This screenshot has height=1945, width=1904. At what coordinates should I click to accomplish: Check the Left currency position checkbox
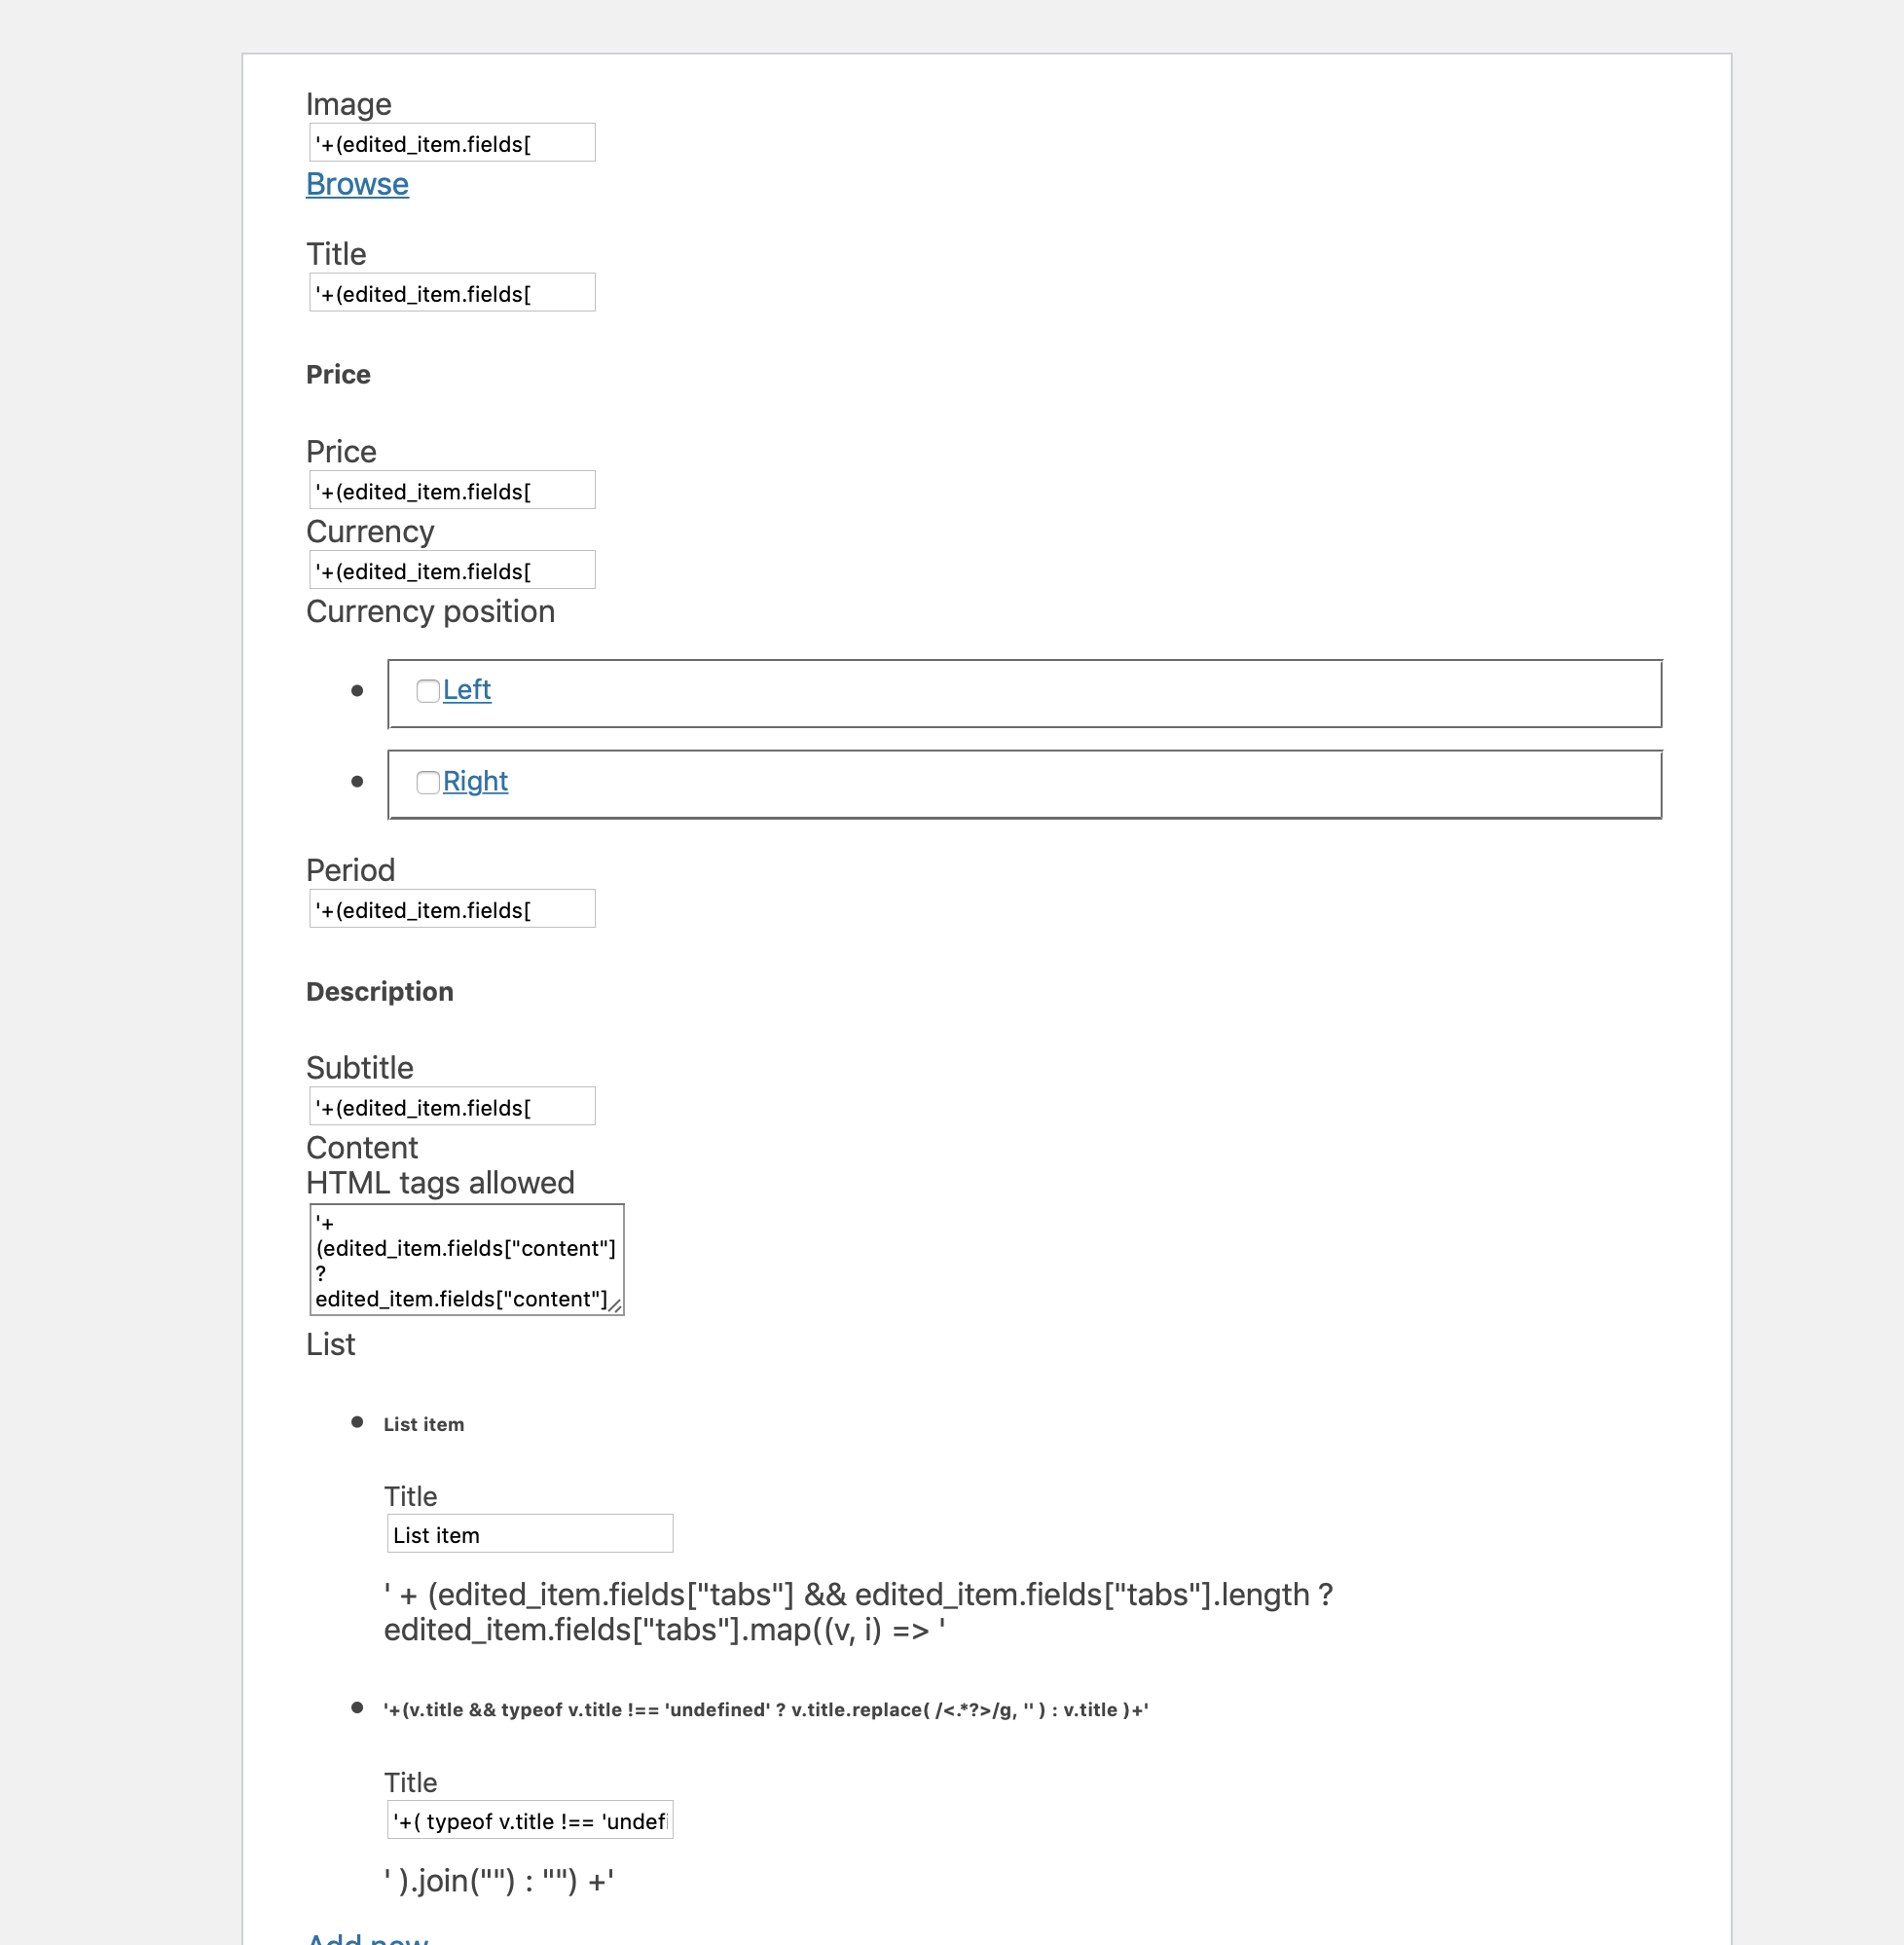tap(428, 691)
